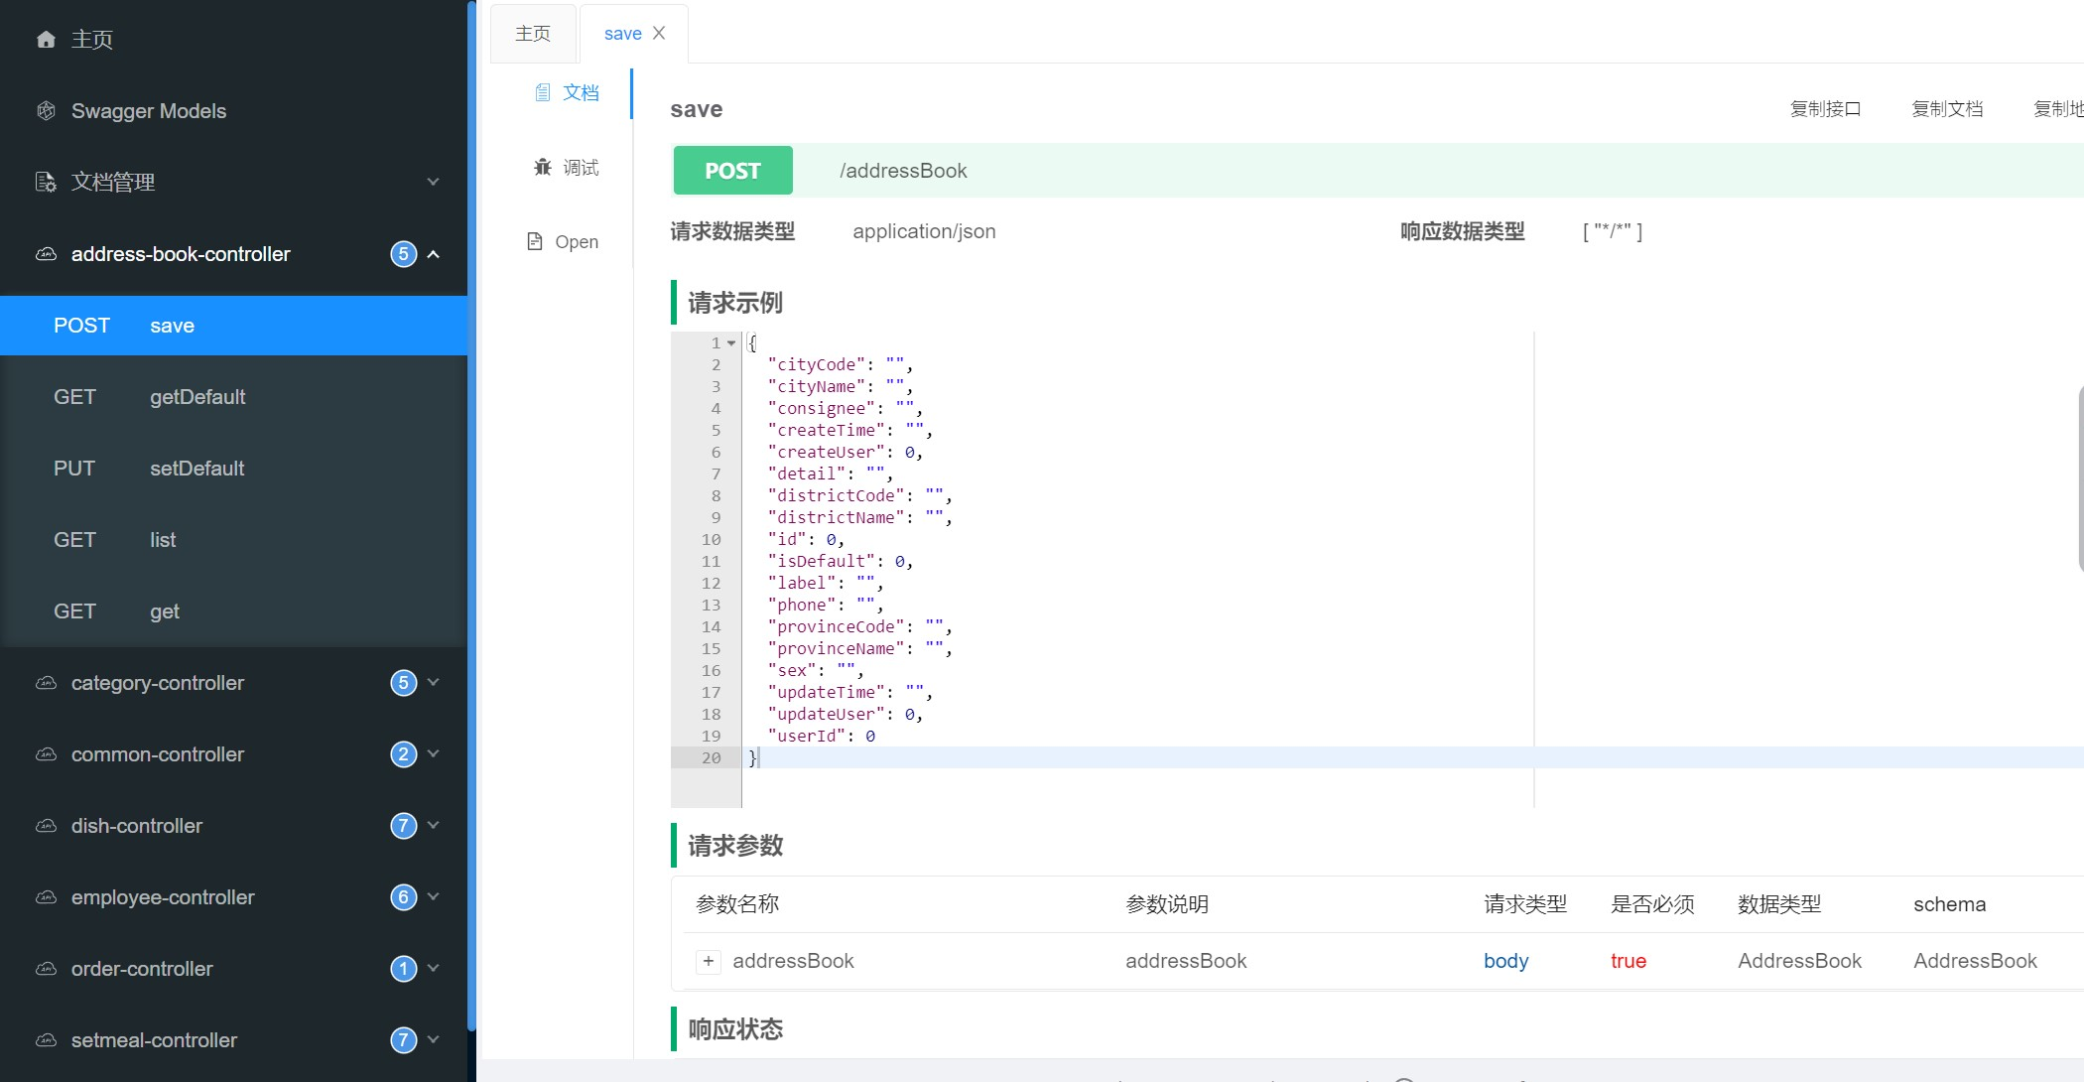Viewport: 2084px width, 1082px height.
Task: Go to 主页 in the sidebar
Action: pyautogui.click(x=234, y=39)
